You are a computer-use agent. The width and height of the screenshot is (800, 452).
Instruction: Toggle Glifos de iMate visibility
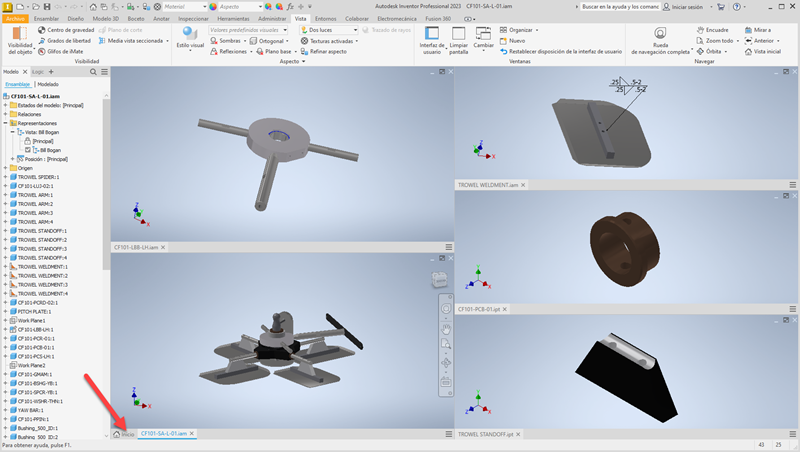point(61,52)
